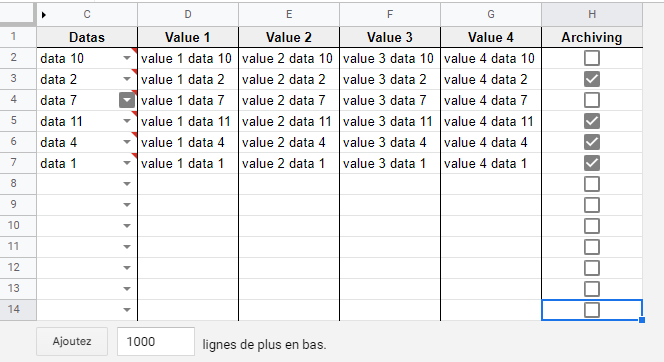Select column D header
Viewport: 664px width, 362px height.
click(188, 14)
